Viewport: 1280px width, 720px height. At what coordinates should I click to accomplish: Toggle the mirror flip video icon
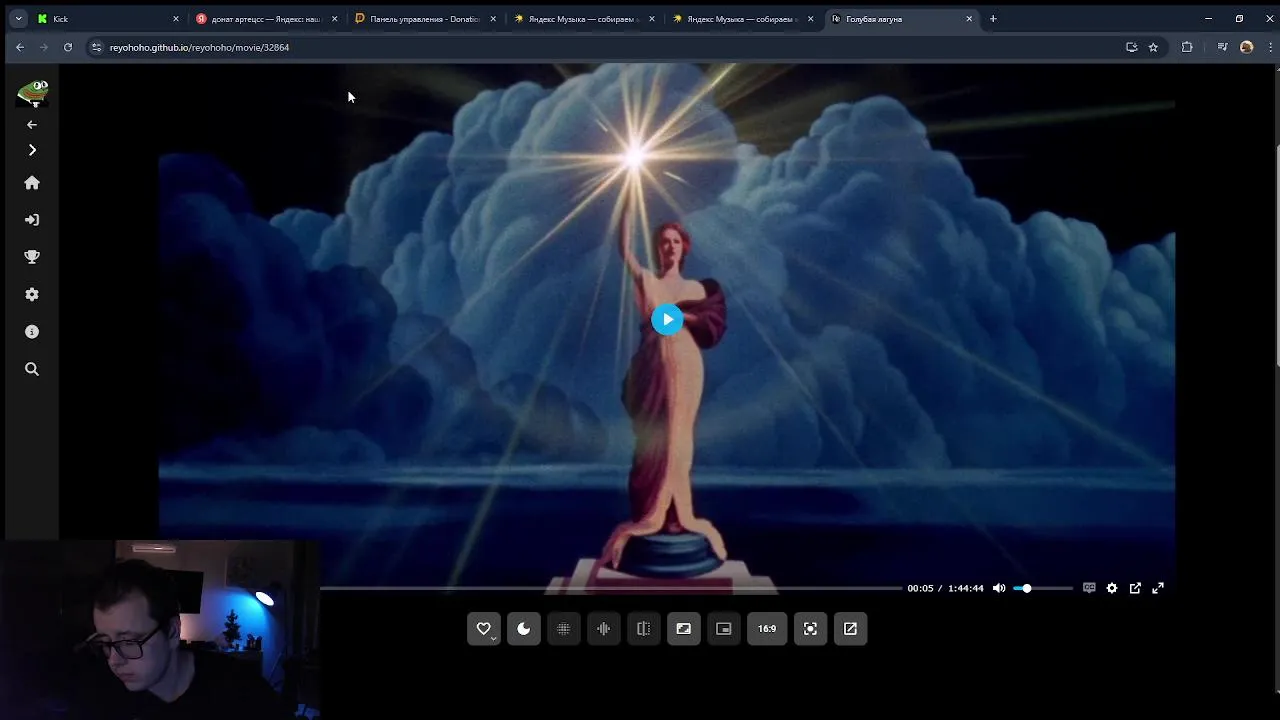pos(644,629)
